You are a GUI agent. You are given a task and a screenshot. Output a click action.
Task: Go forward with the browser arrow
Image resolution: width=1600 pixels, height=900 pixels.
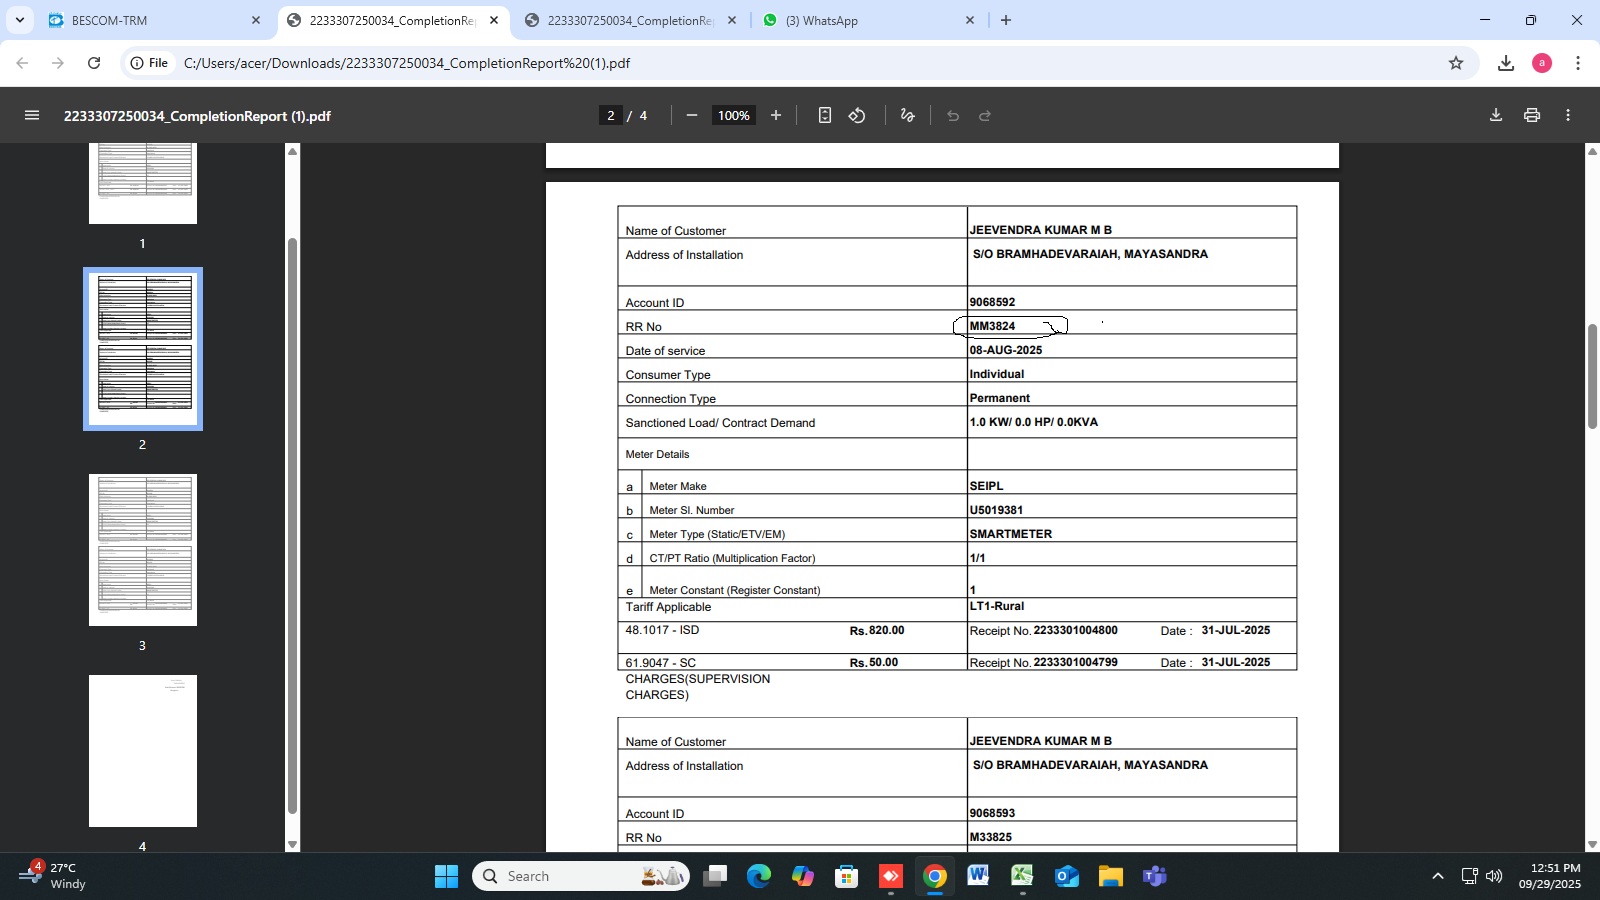[x=58, y=63]
